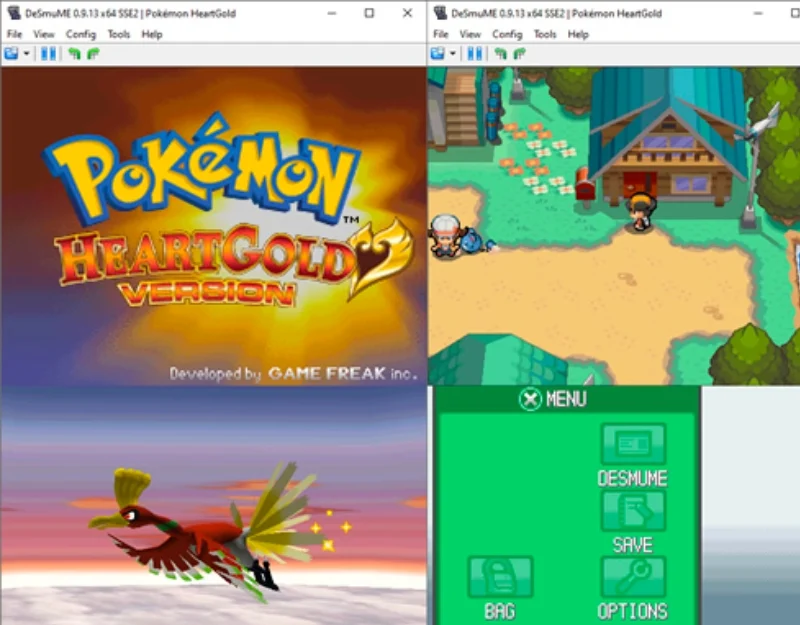Open the Help menu in left window
The height and width of the screenshot is (625, 800).
[152, 34]
